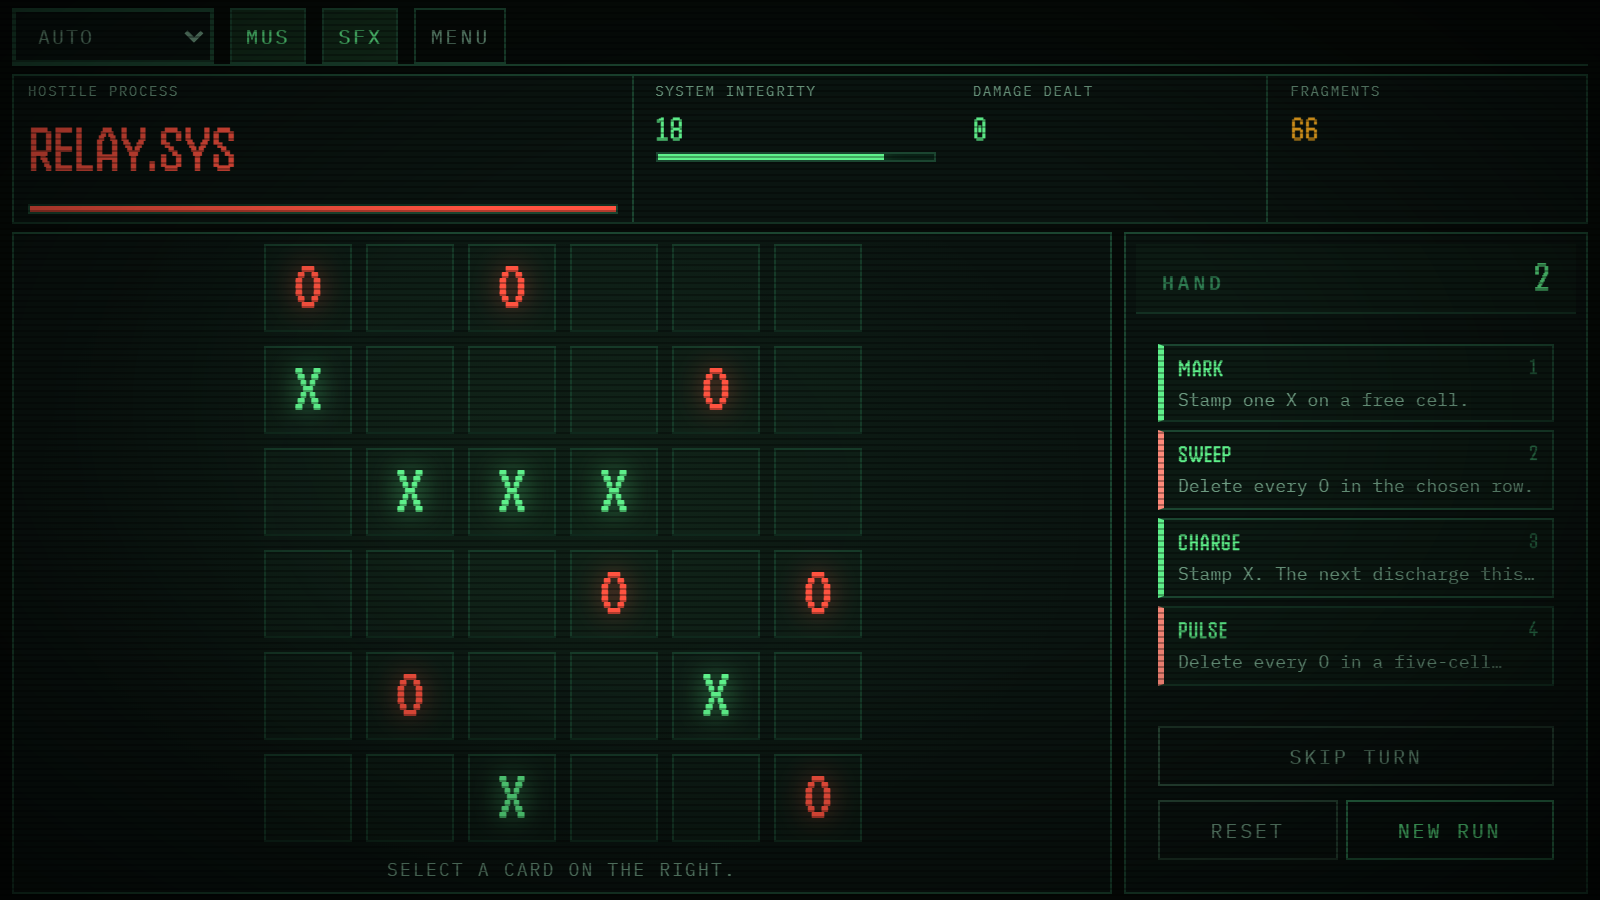Click the green system integrity bar

click(796, 157)
